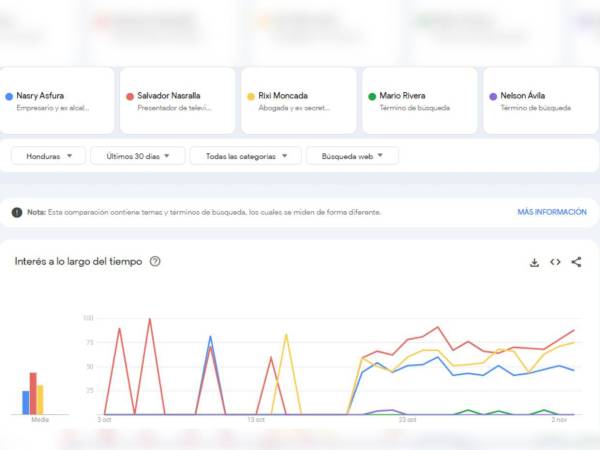The height and width of the screenshot is (450, 600).
Task: Click the MÁS INFORMACIÓN link
Action: click(551, 212)
